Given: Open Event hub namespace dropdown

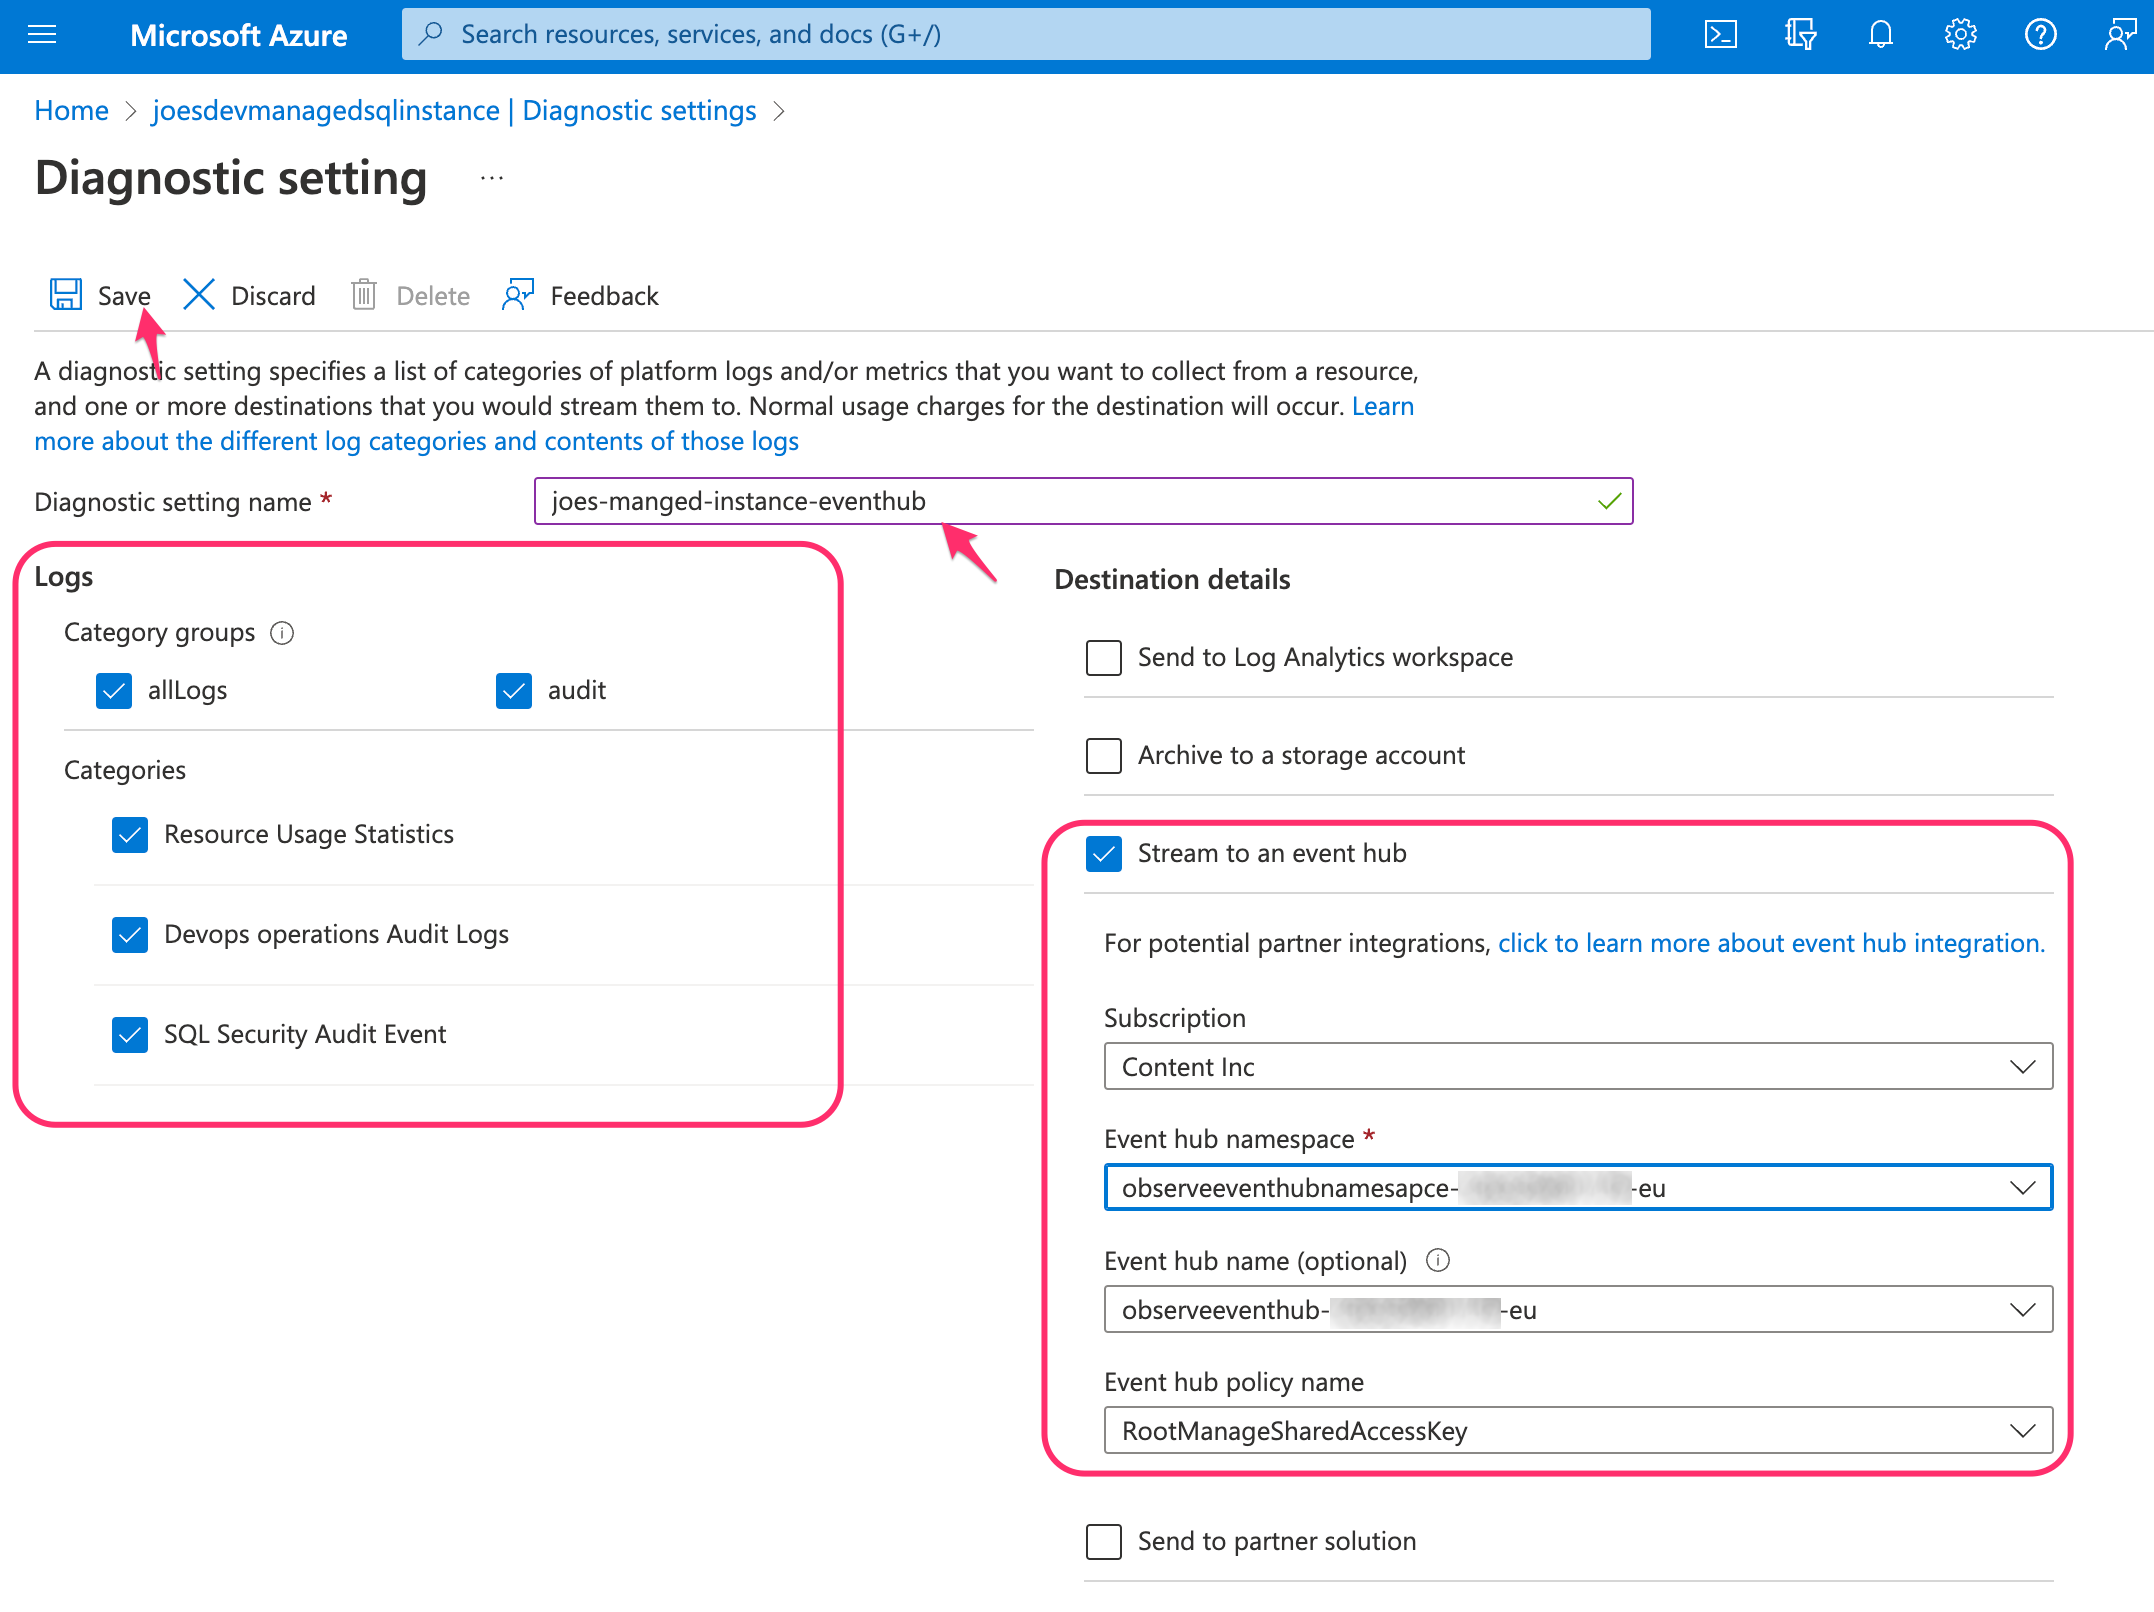Looking at the screenshot, I should tap(1577, 1188).
